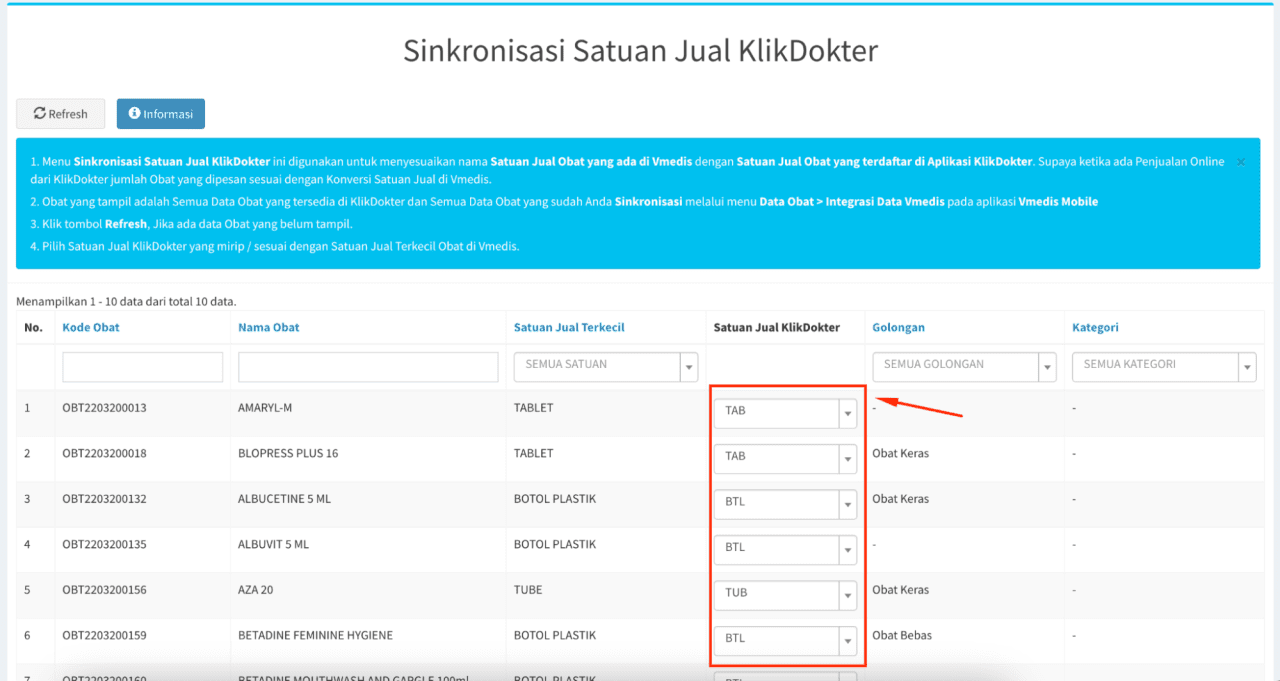Click the page title Sinkronisasi Satuan Jual KlikDokter
Viewport: 1280px width, 681px height.
click(x=640, y=51)
